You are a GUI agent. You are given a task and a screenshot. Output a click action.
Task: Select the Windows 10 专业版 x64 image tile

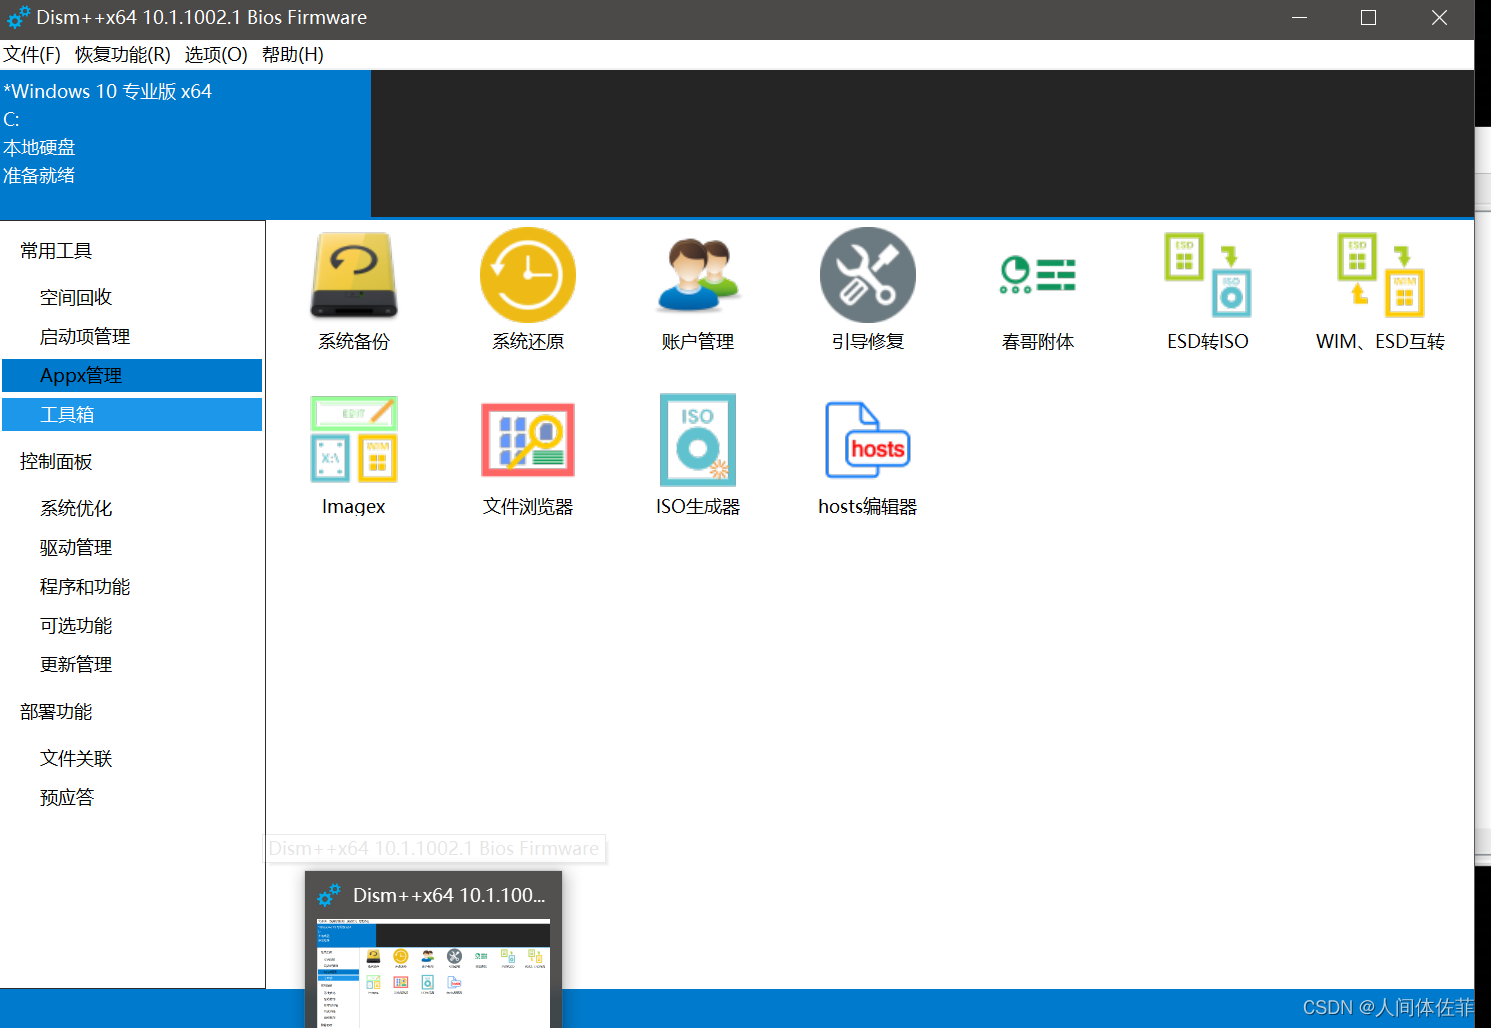tap(185, 144)
